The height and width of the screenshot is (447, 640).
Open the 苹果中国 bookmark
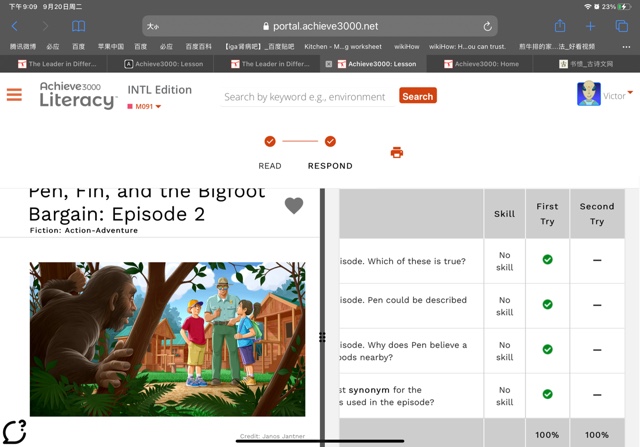[x=111, y=47]
